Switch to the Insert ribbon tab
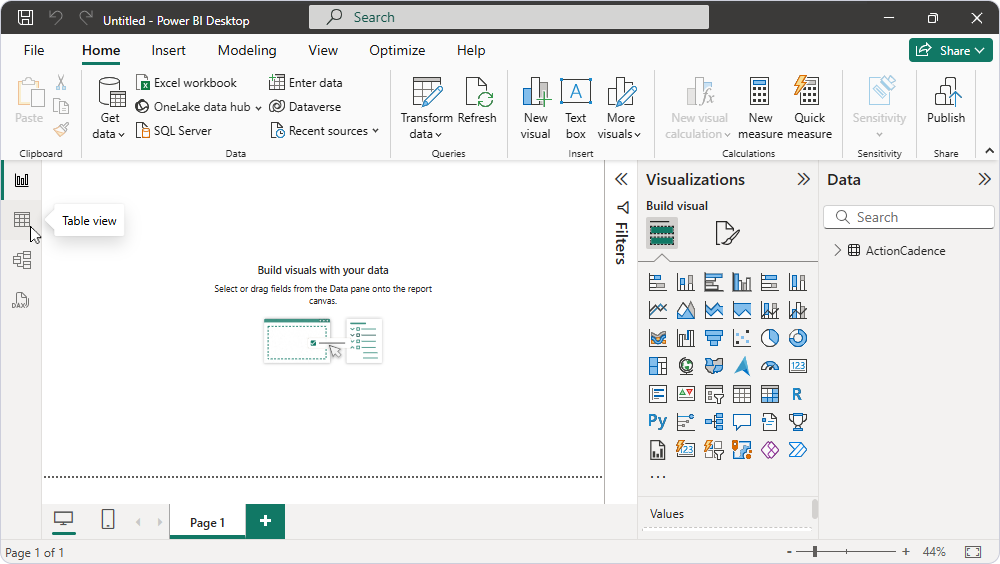 click(x=168, y=50)
